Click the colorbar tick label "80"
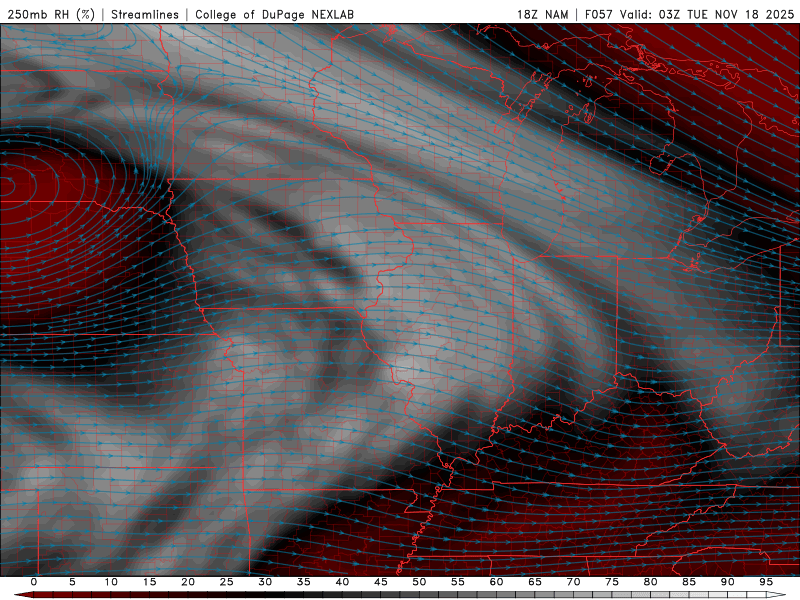Viewport: 800px width, 600px height. [x=650, y=582]
